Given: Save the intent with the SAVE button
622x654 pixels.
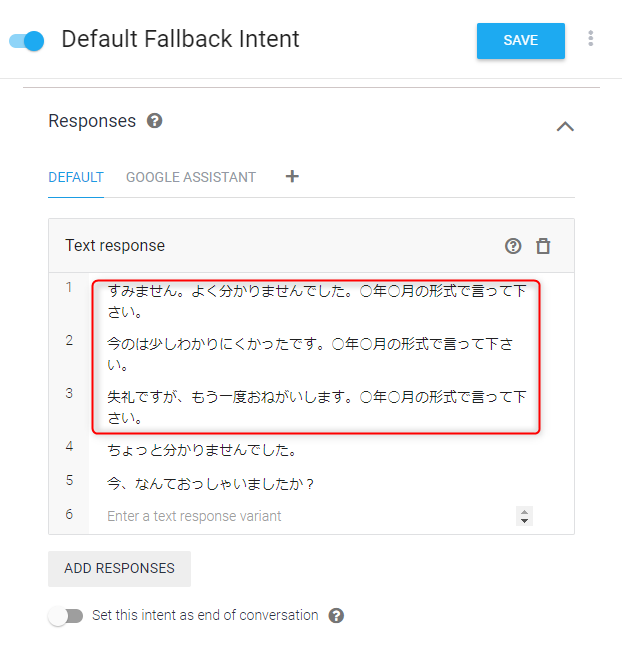Looking at the screenshot, I should coord(521,40).
